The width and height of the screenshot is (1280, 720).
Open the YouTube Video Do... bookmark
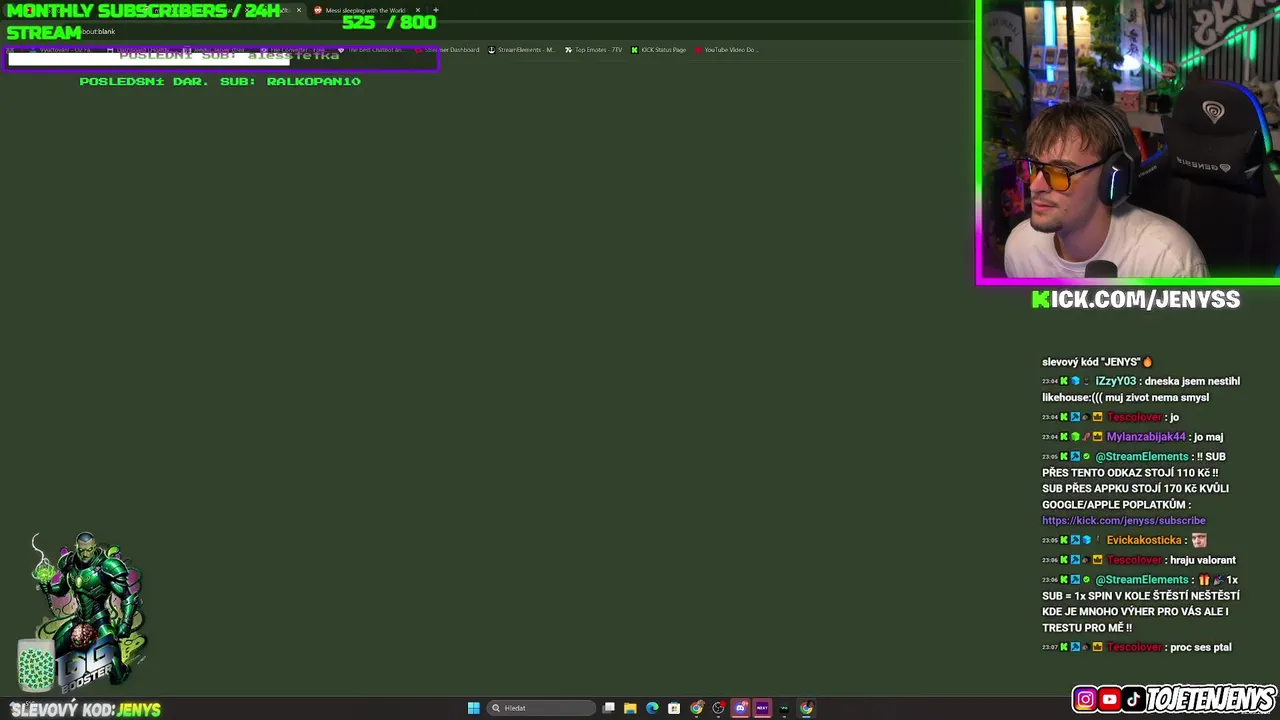click(727, 50)
